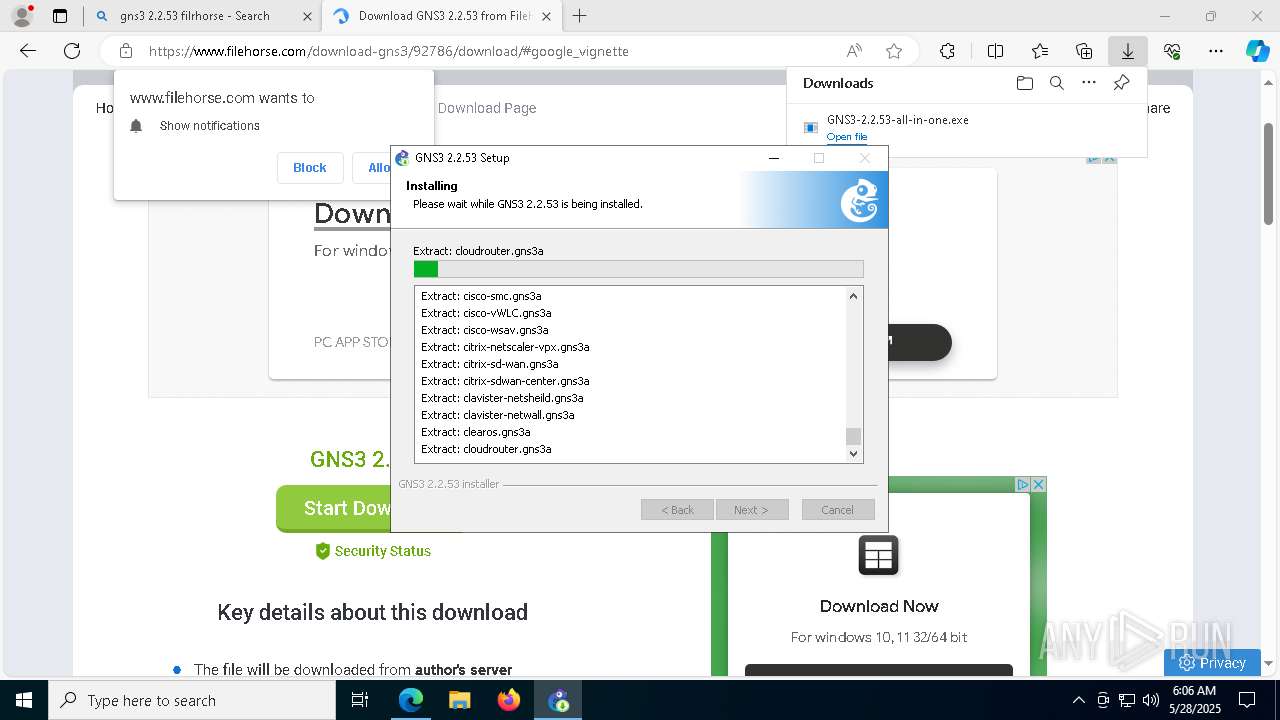This screenshot has width=1280, height=720.
Task: Open the network tray icon
Action: (1127, 700)
